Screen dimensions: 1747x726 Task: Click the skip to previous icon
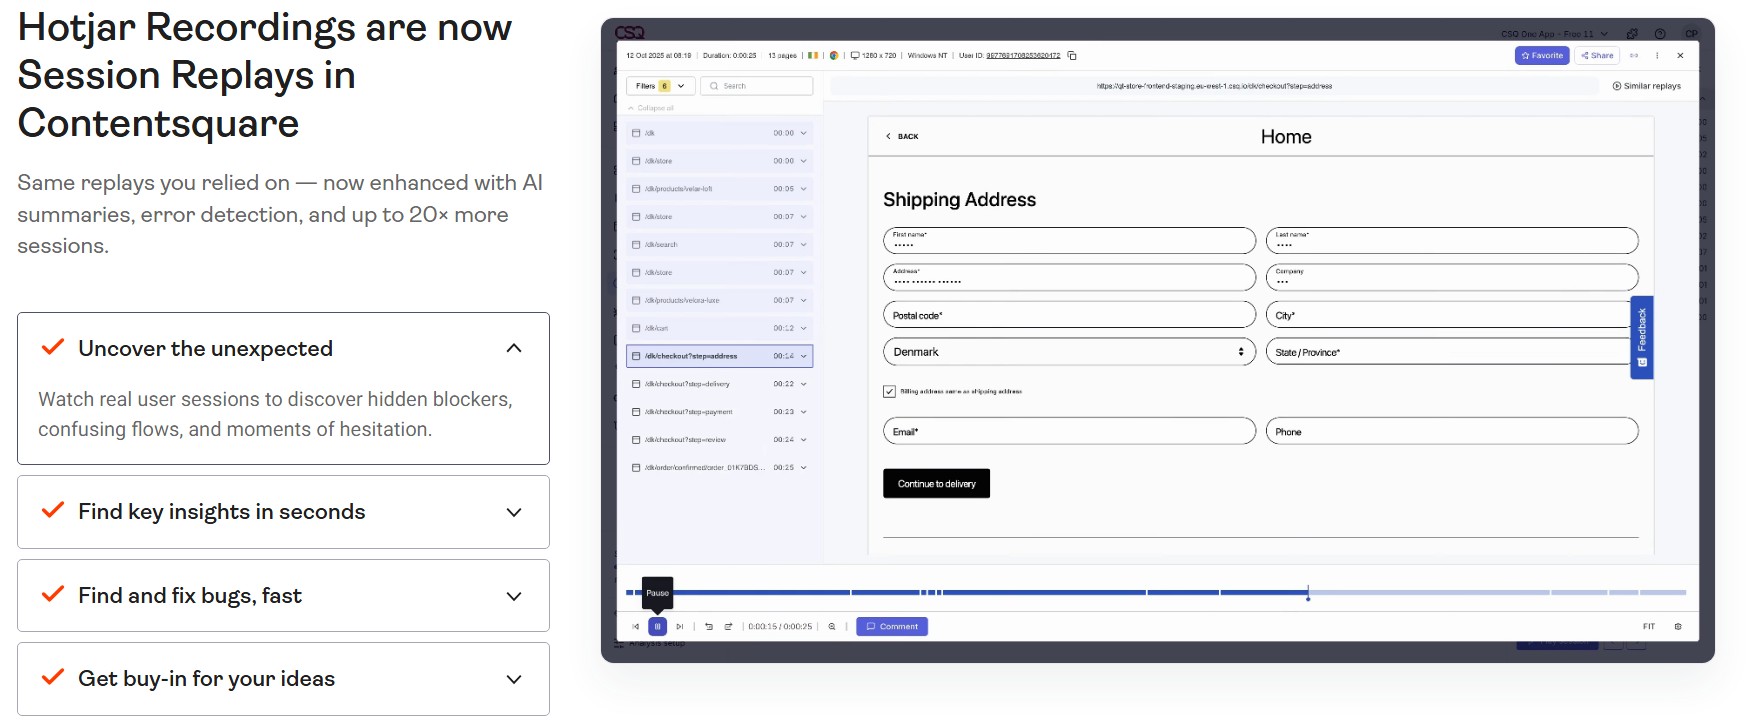tap(635, 627)
